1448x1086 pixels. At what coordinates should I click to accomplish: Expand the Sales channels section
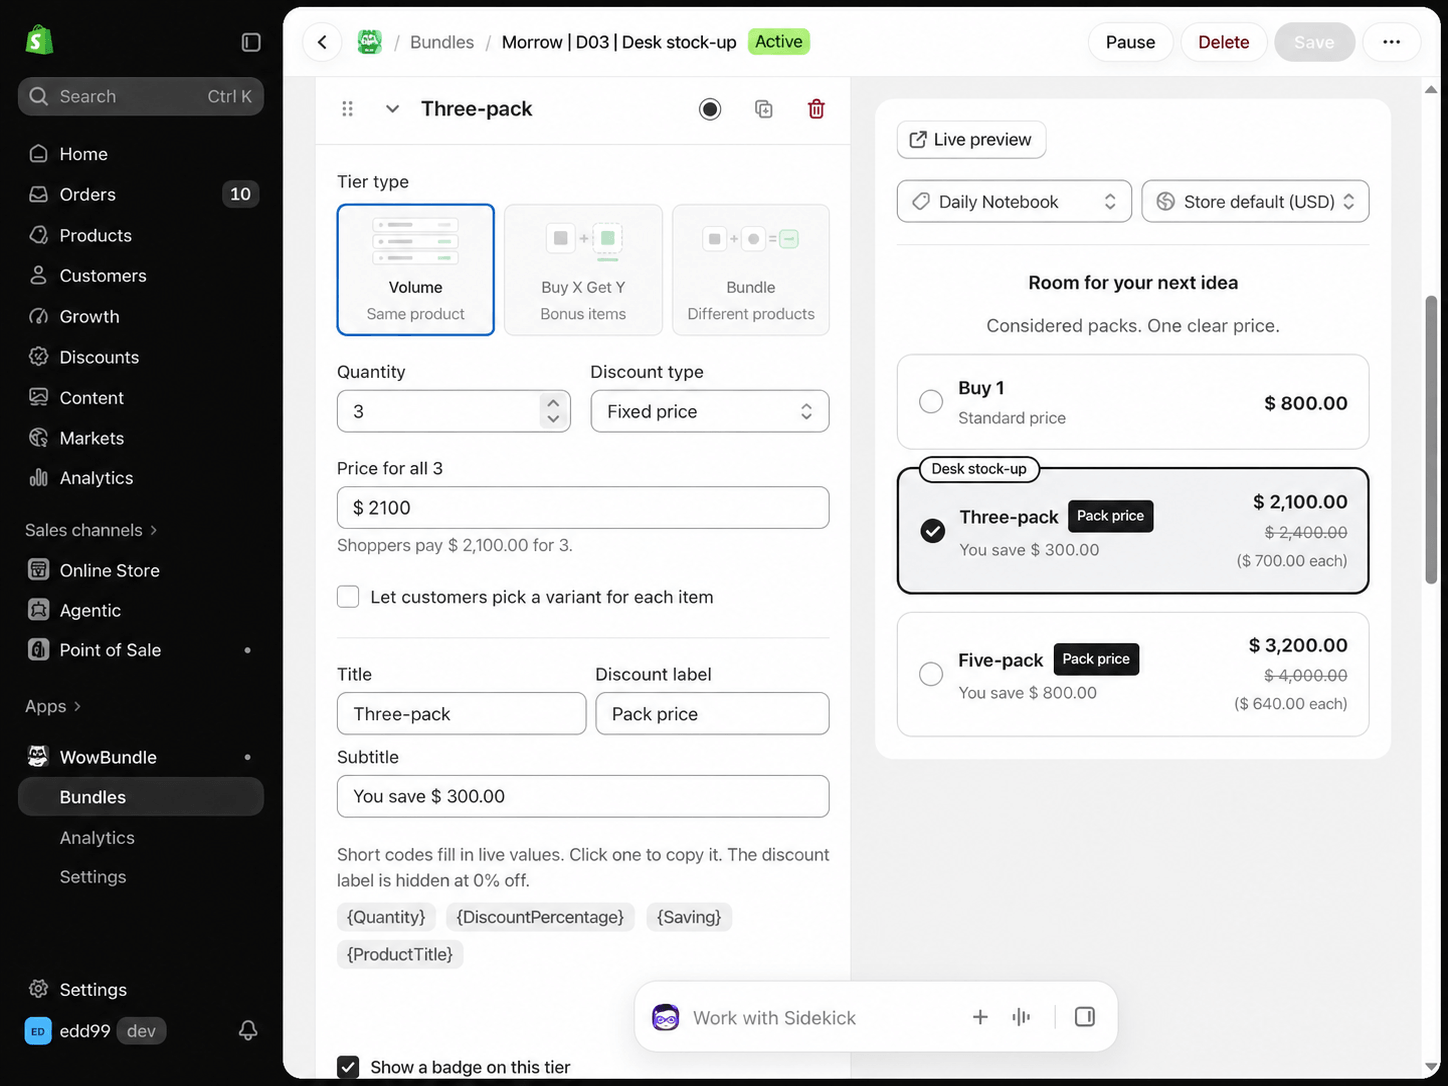(91, 530)
